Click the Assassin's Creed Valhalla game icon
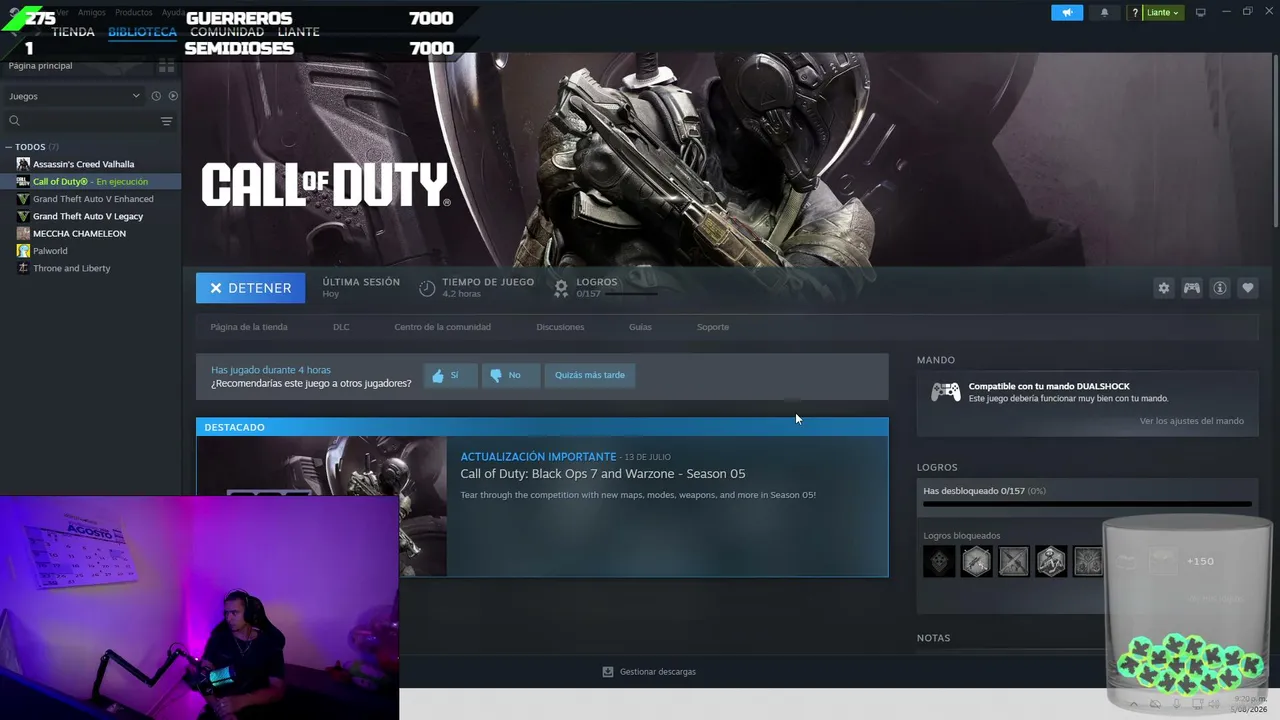Screen dimensions: 1280x720 [23, 164]
